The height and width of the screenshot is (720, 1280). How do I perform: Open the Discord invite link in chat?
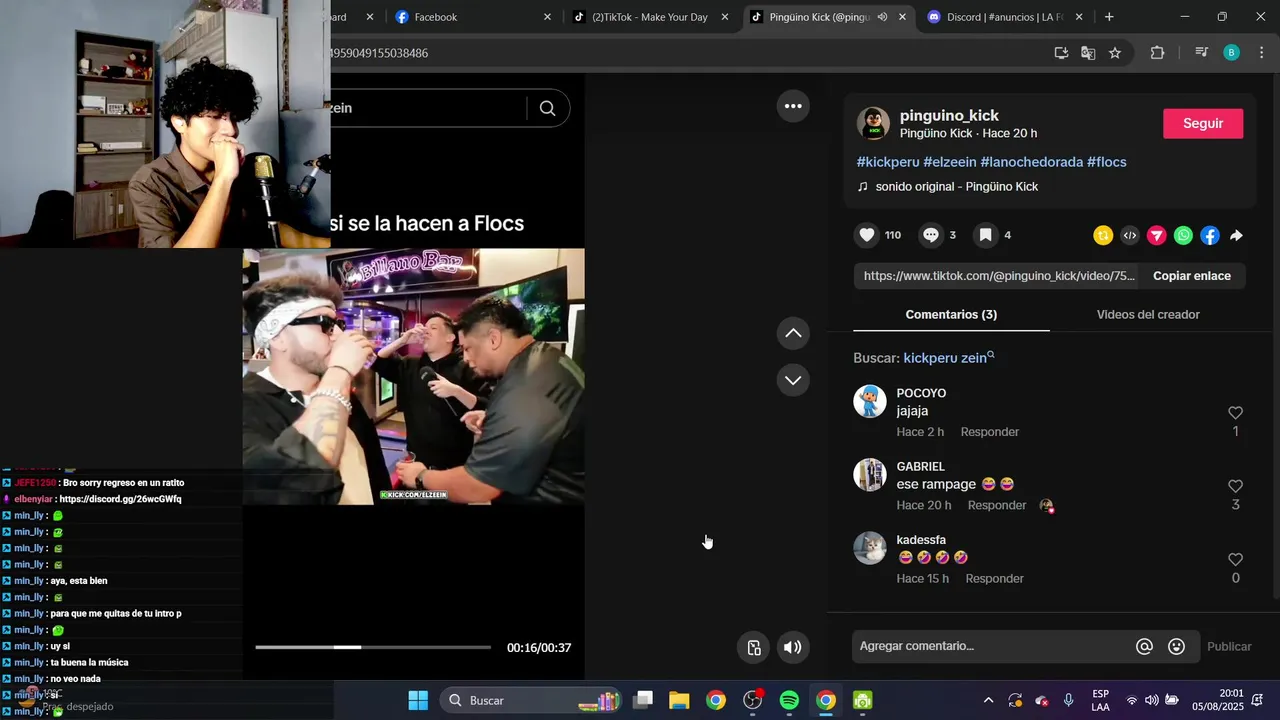[x=120, y=499]
